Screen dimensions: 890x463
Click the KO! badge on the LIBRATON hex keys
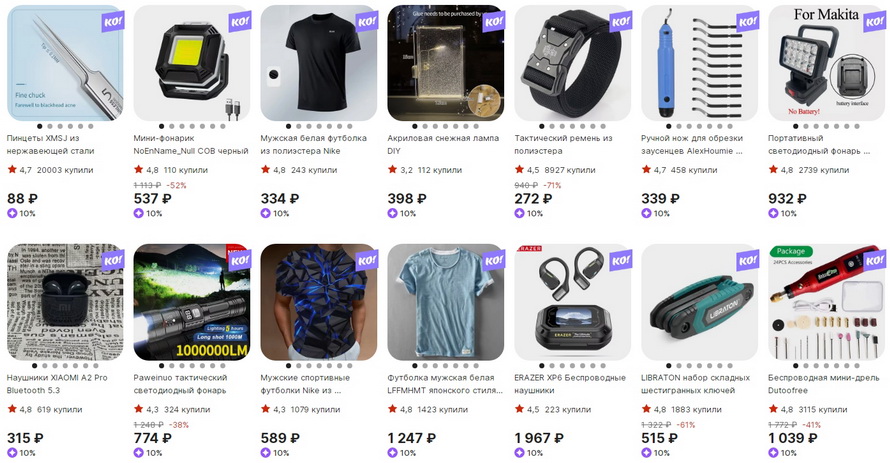coord(748,262)
